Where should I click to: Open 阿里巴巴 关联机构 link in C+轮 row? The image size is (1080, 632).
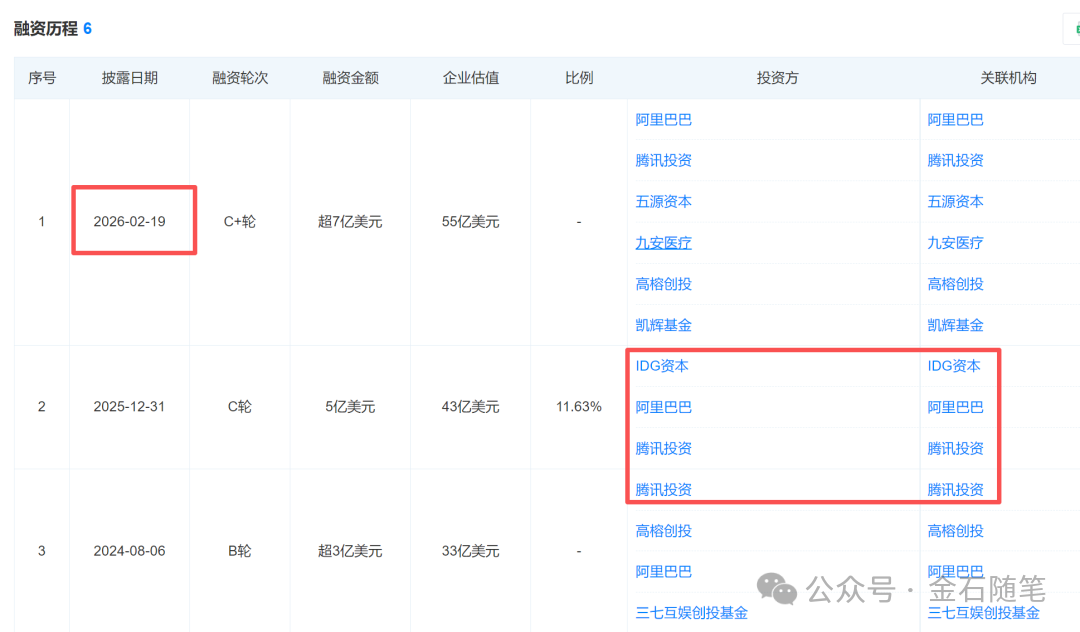[x=955, y=120]
